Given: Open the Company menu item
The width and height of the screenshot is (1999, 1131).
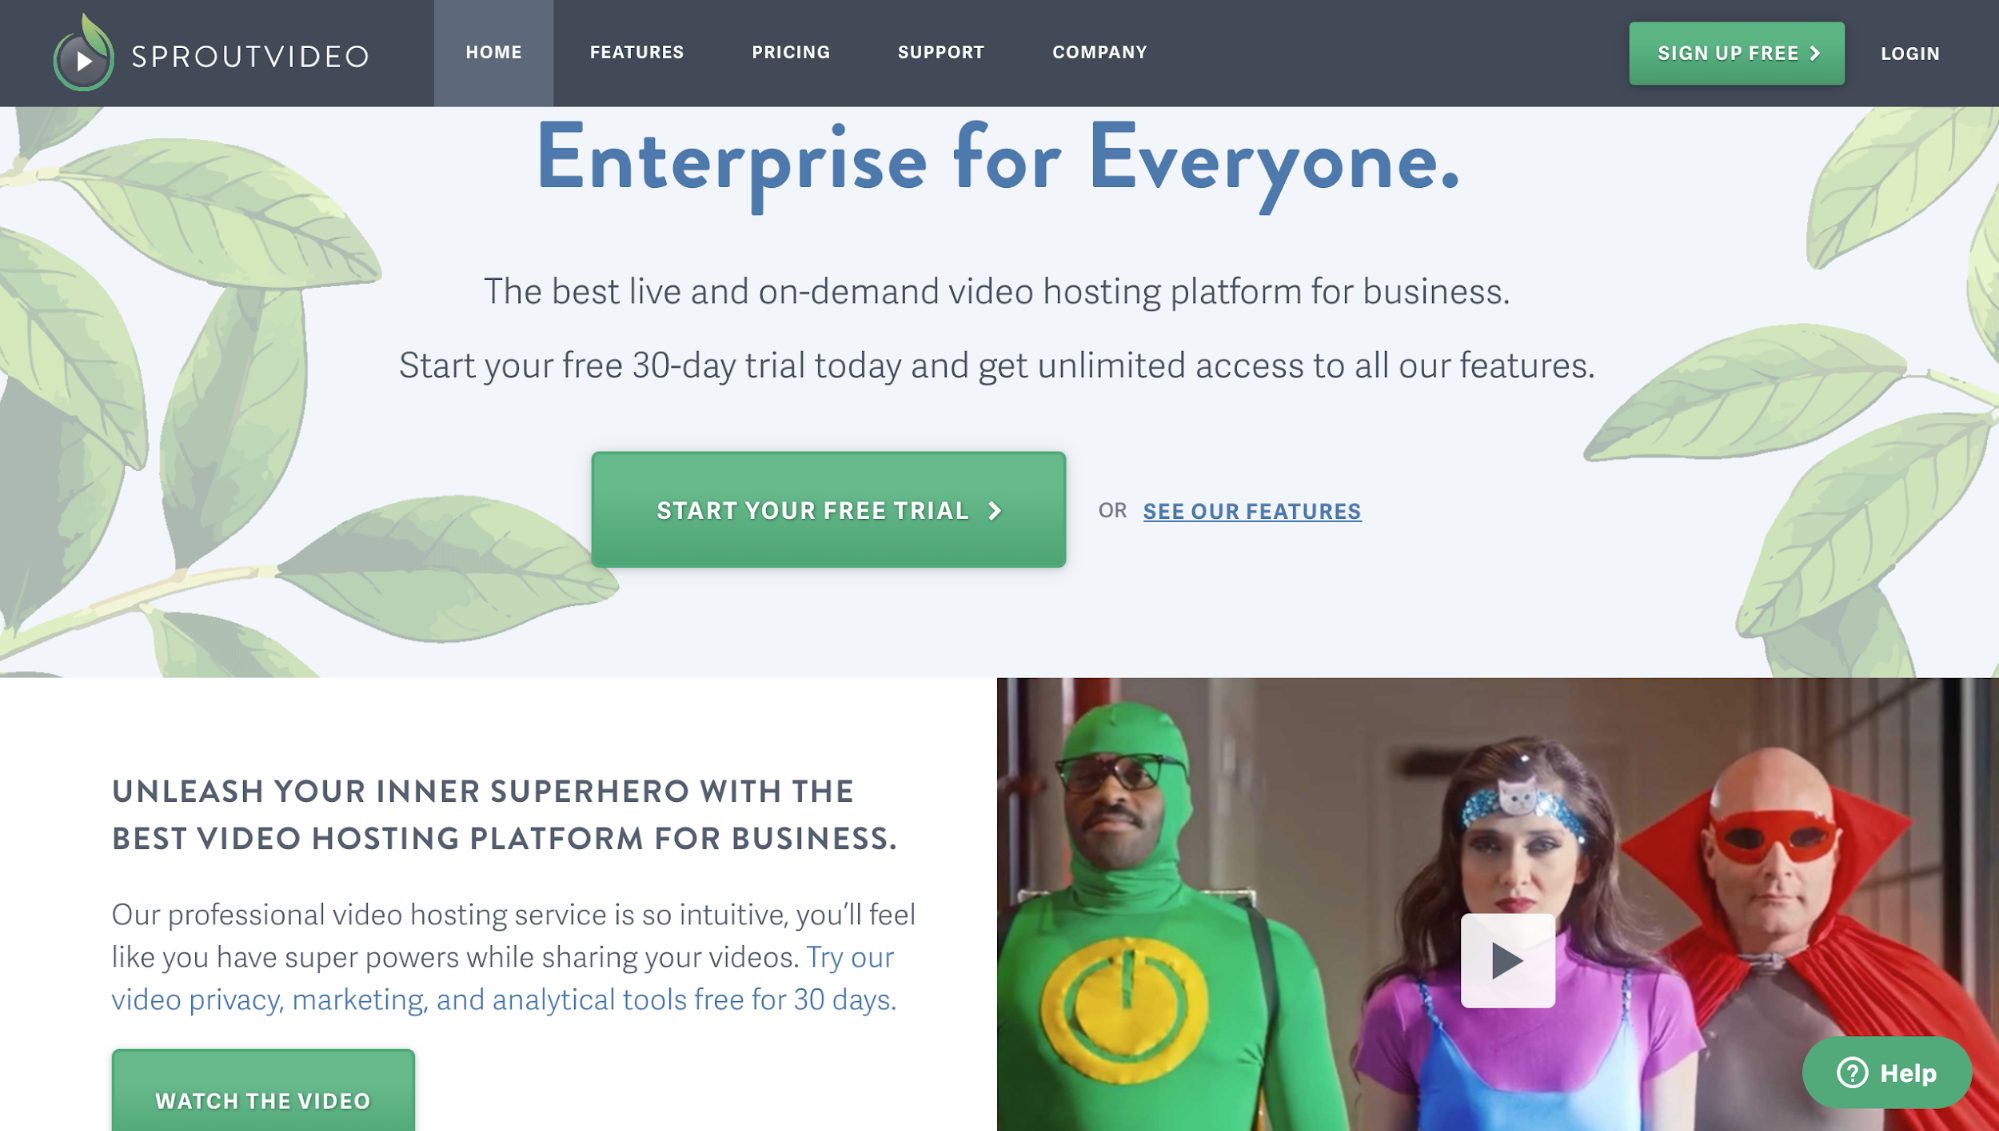Looking at the screenshot, I should click(1100, 53).
